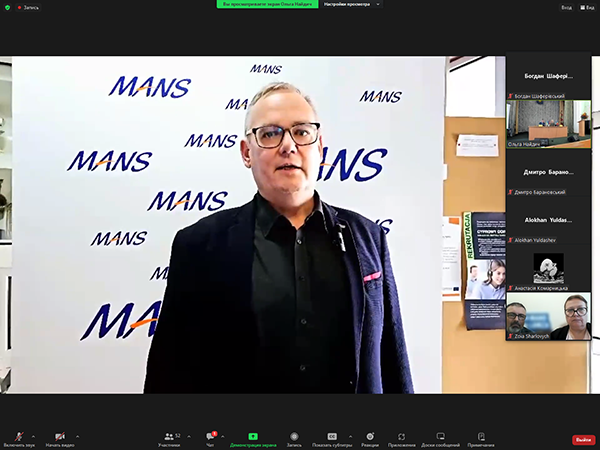Select Alokhan Yuldashev participant tile
Image resolution: width=600 pixels, height=450 pixels.
pos(548,220)
